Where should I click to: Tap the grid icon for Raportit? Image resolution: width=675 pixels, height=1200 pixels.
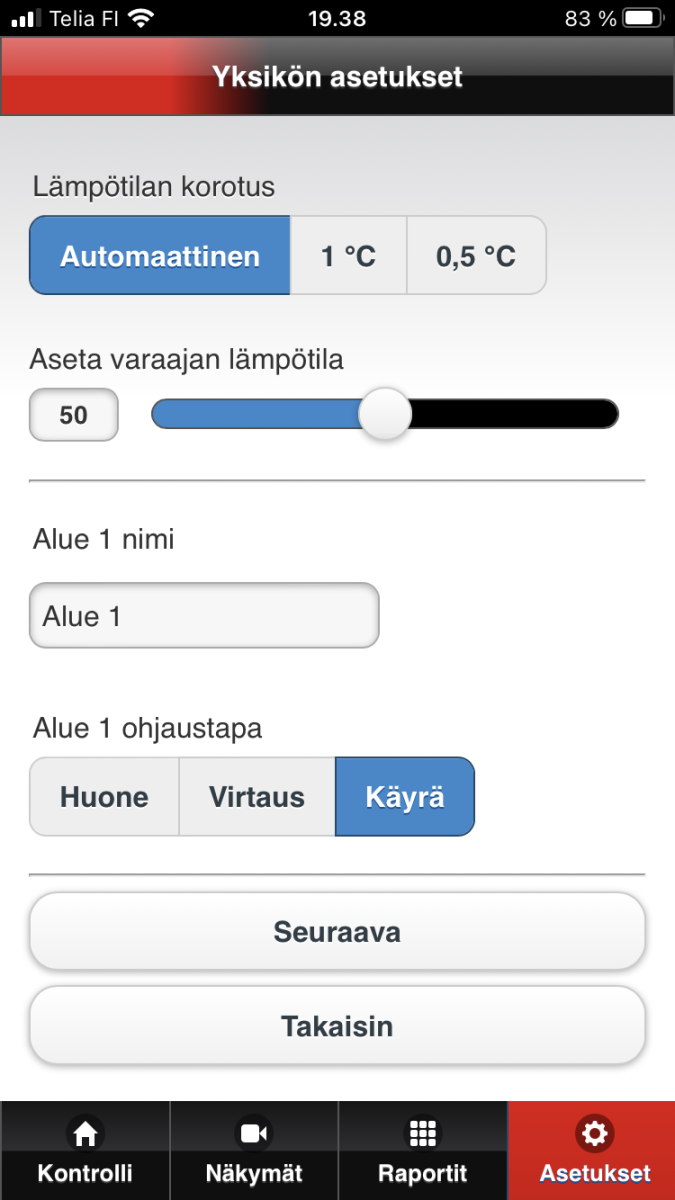click(x=423, y=1133)
